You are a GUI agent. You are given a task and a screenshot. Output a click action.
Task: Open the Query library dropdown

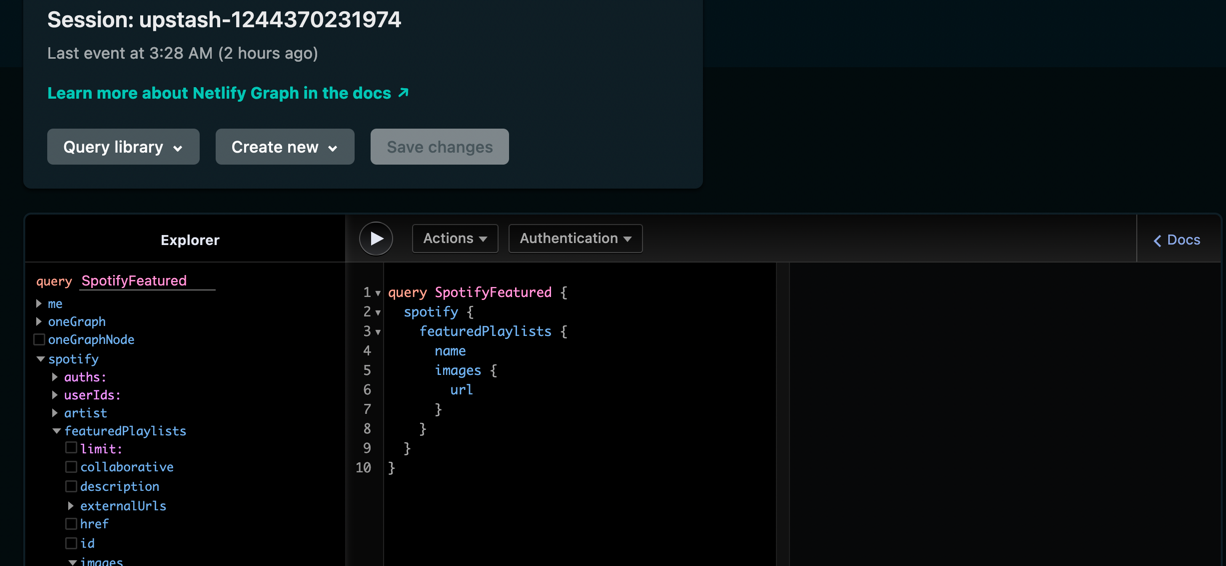pyautogui.click(x=123, y=147)
